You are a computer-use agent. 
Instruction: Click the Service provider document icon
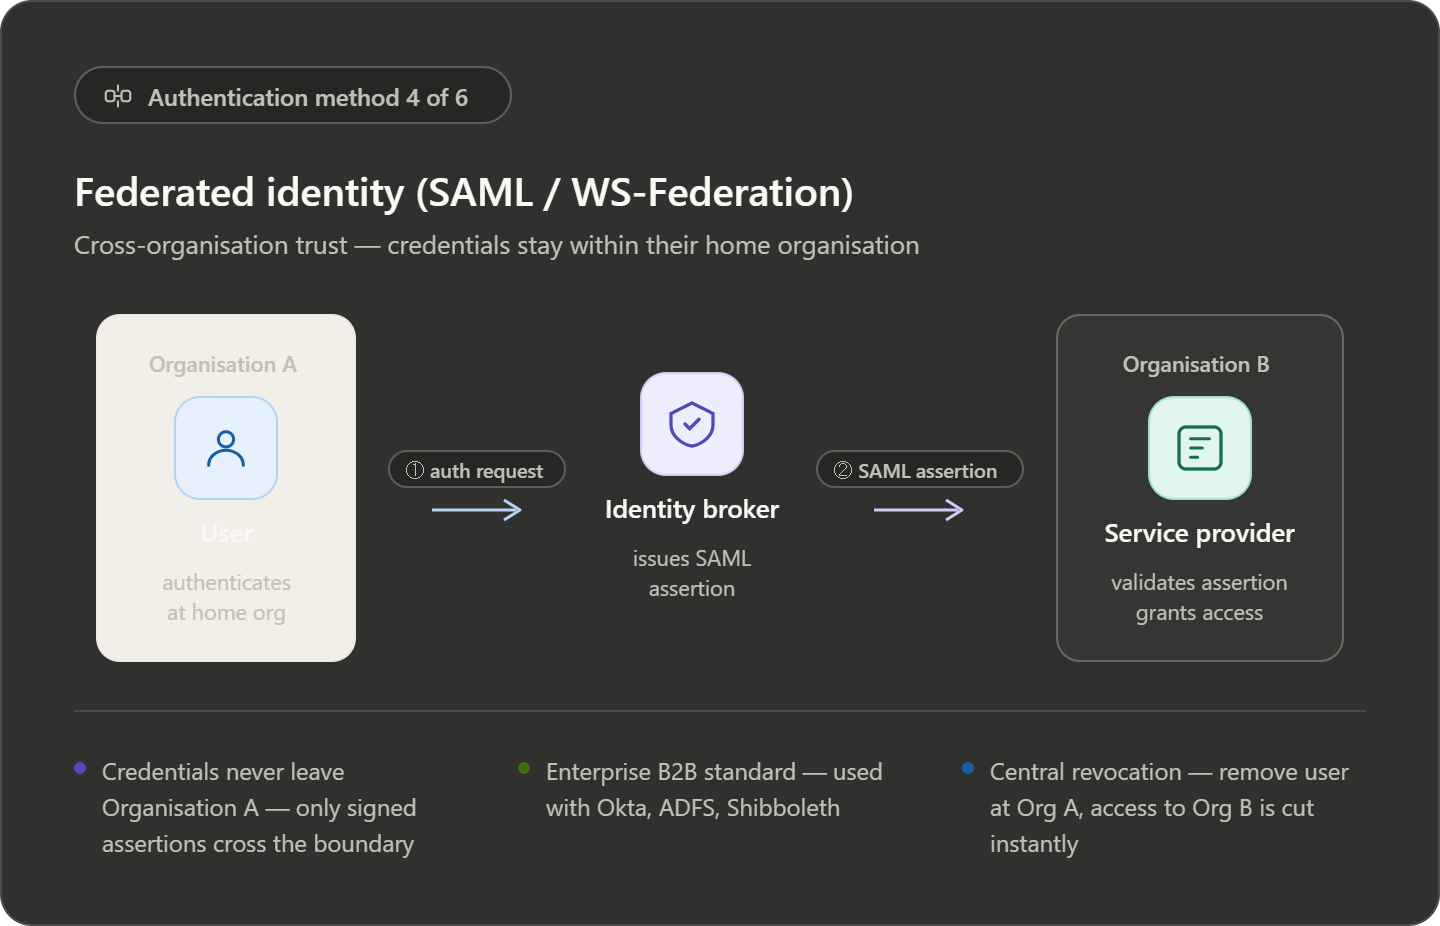point(1199,448)
